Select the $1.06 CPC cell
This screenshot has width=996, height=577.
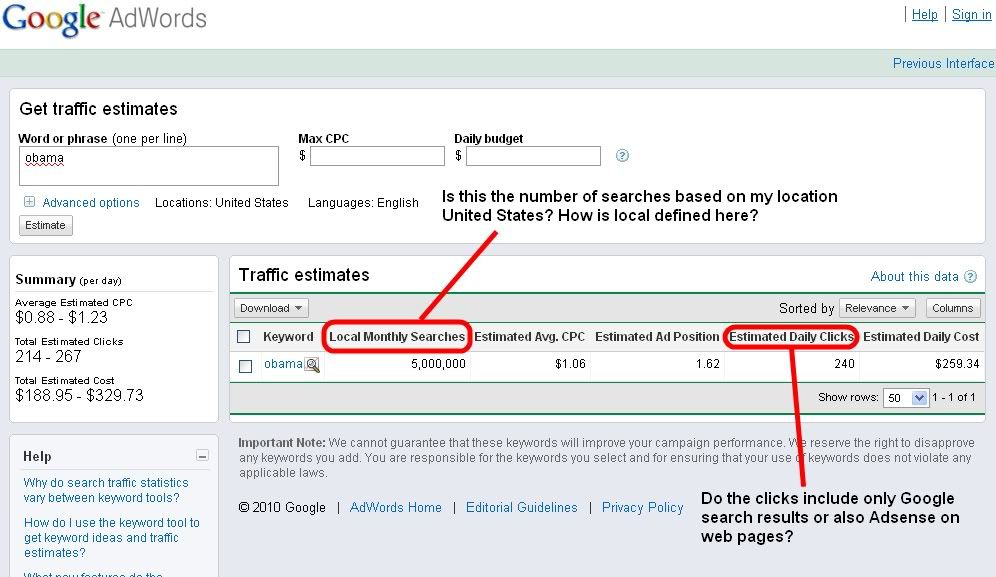coord(570,364)
